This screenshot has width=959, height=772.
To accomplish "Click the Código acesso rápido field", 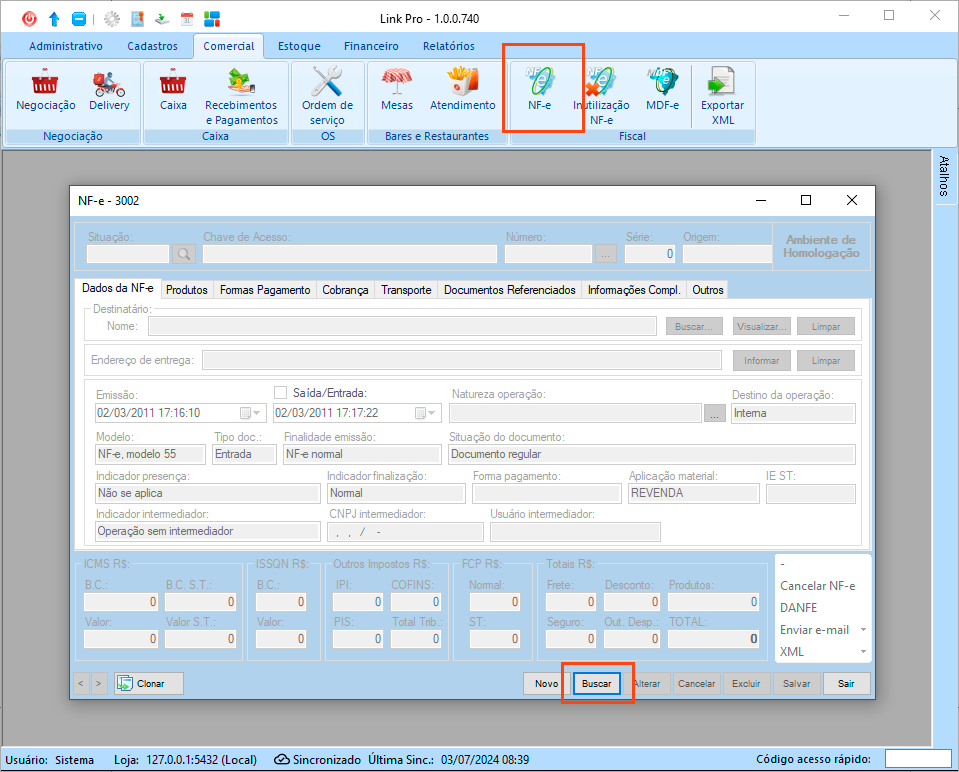I will [917, 759].
